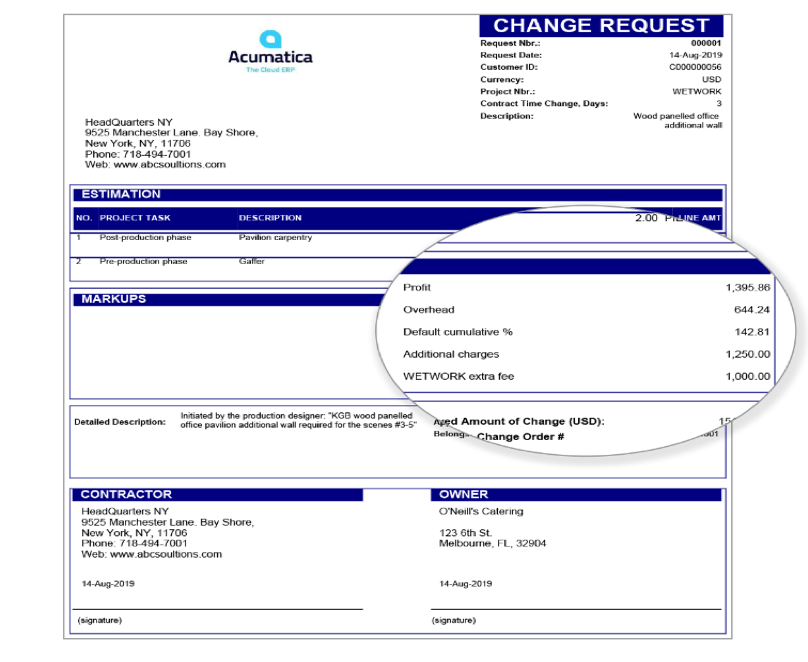Screen dimensions: 808x662
Task: Click Gaffer description cell
Action: click(251, 261)
